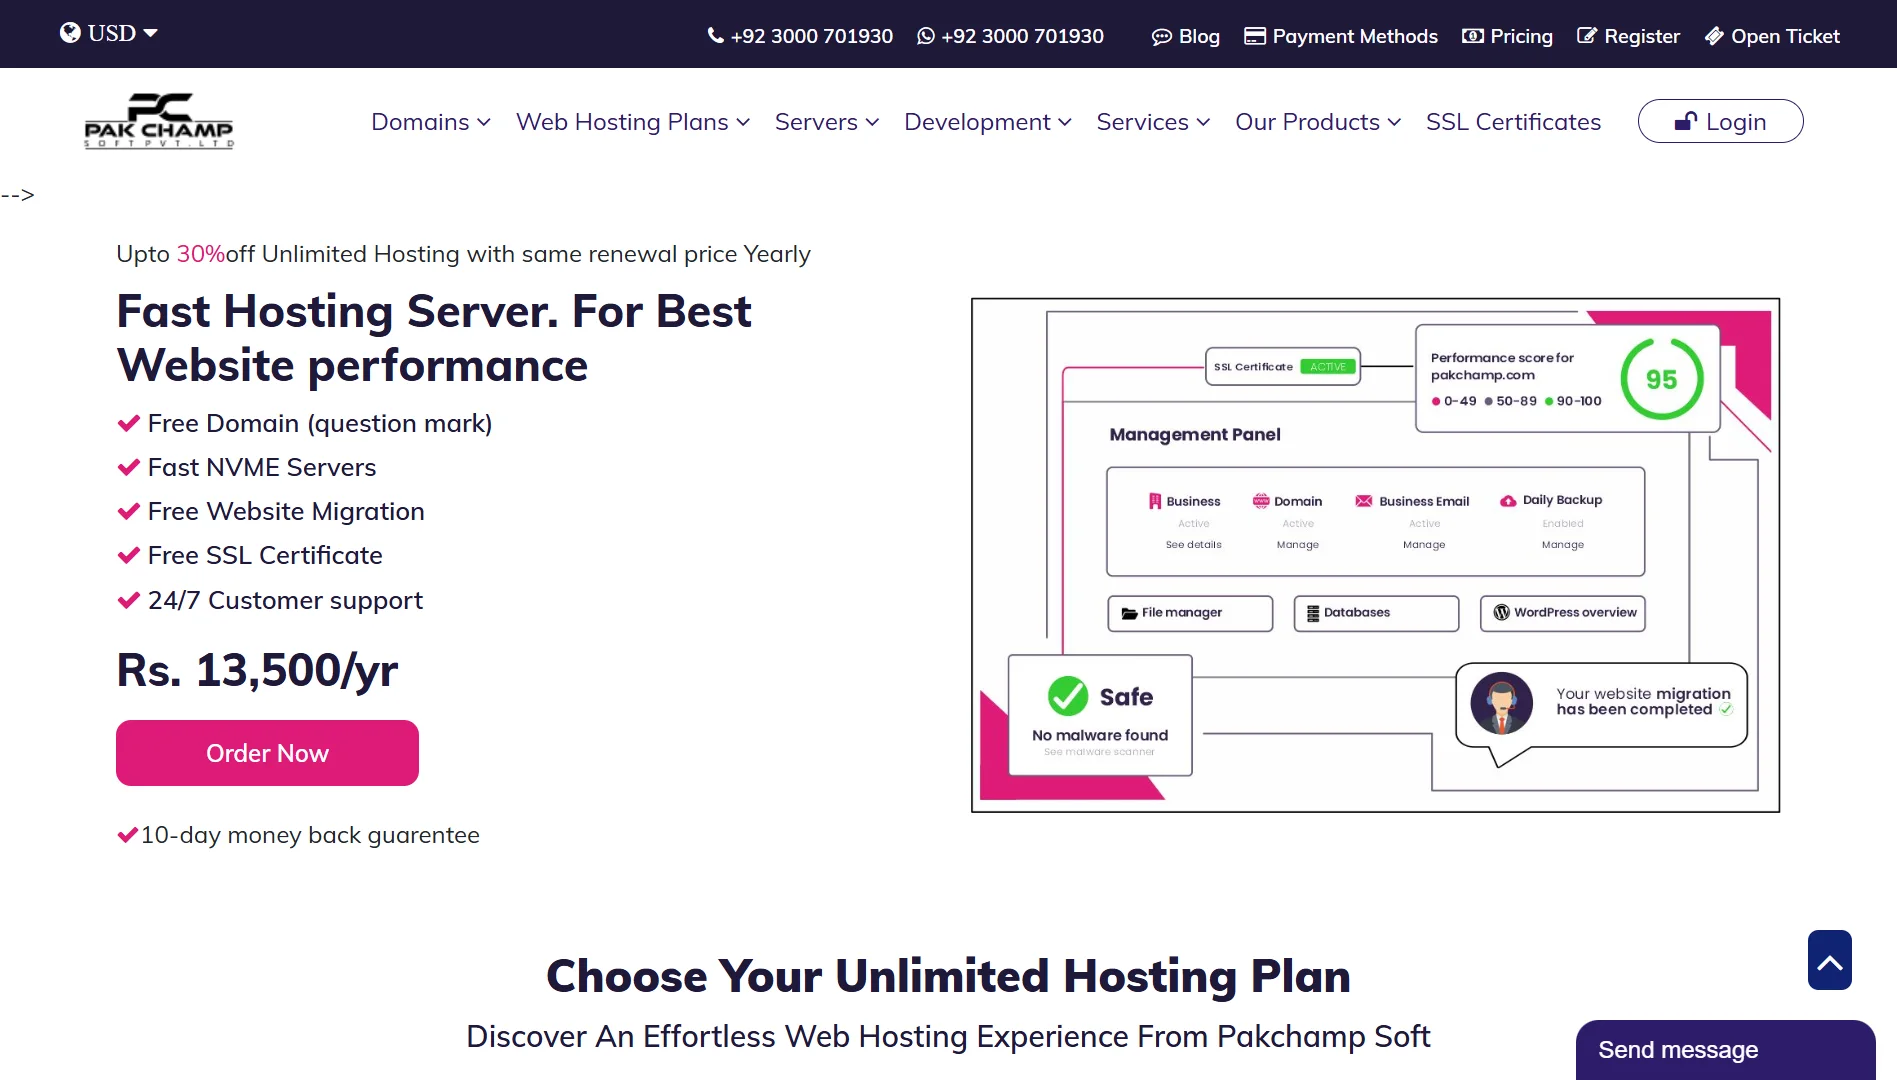Click the Payment Methods card icon
This screenshot has width=1897, height=1080.
[x=1255, y=36]
